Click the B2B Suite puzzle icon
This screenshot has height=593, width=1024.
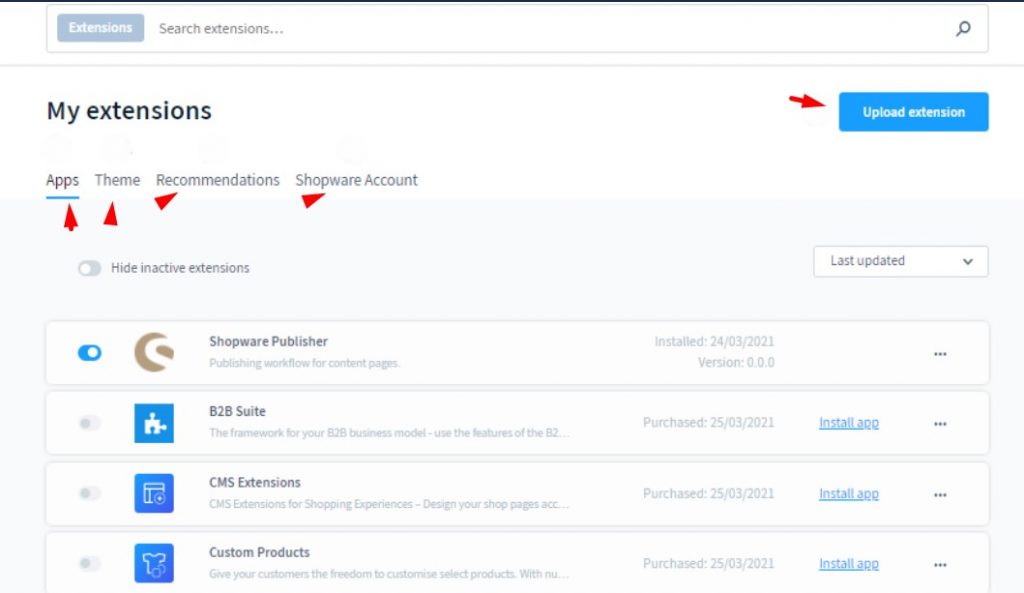pos(154,423)
